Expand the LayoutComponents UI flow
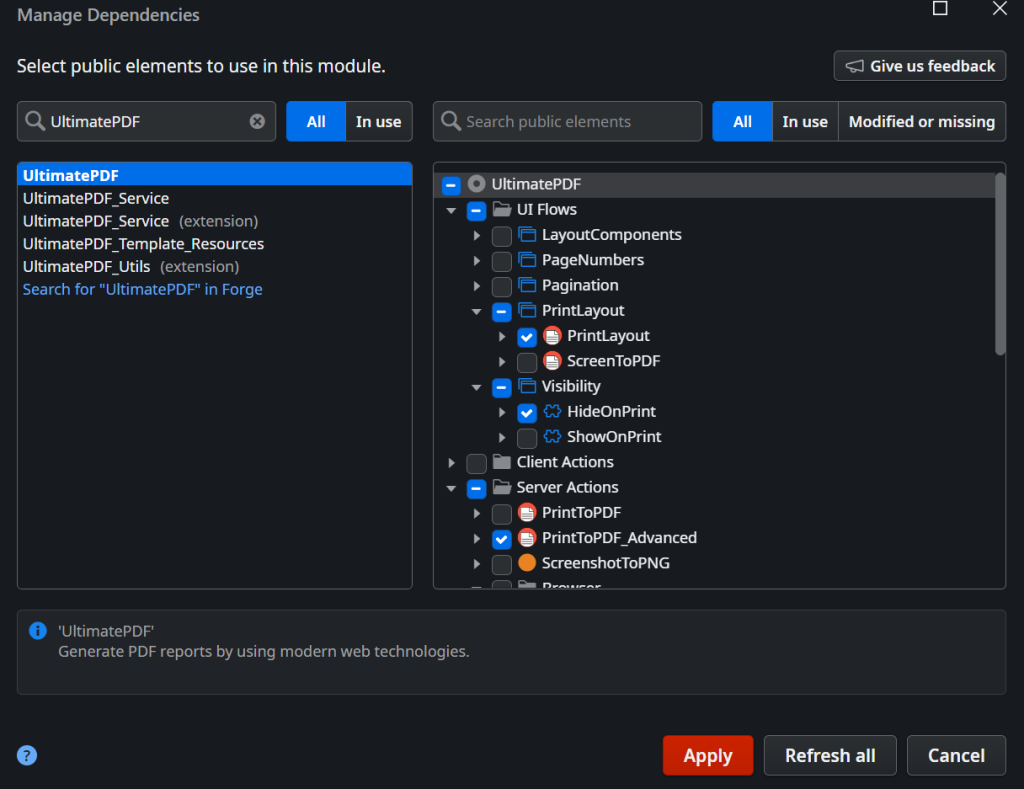 click(x=477, y=235)
